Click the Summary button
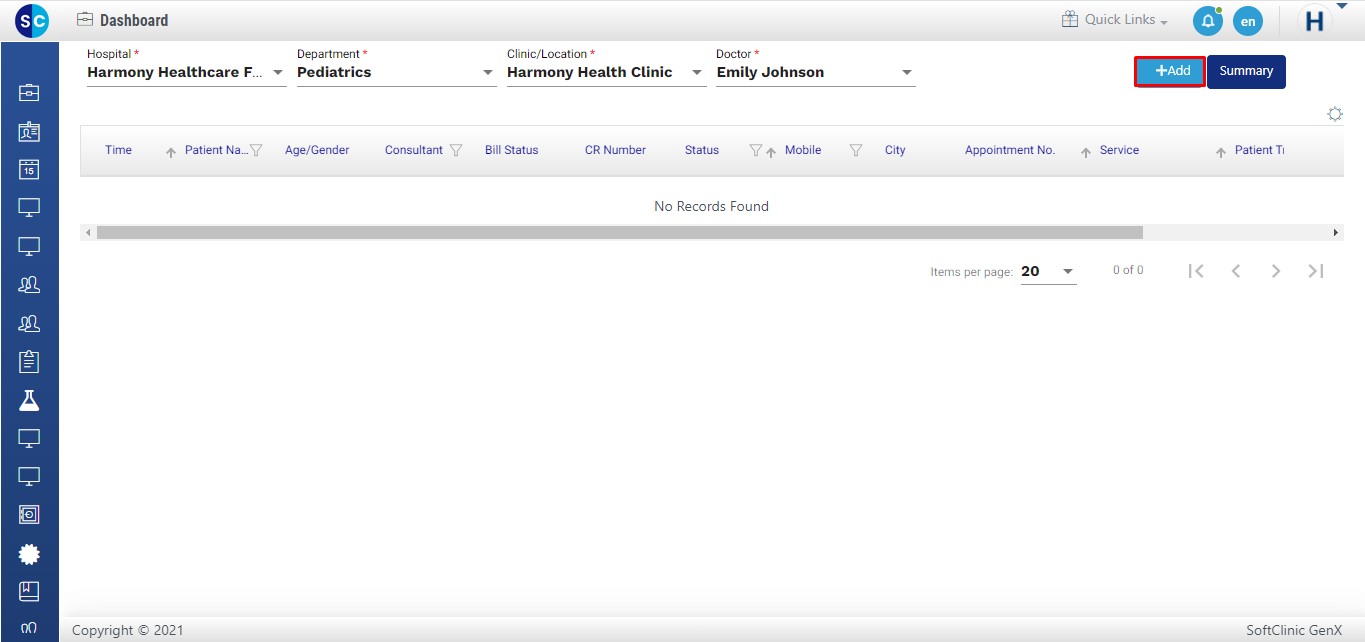Screen dimensions: 1365x642 click(x=1245, y=71)
